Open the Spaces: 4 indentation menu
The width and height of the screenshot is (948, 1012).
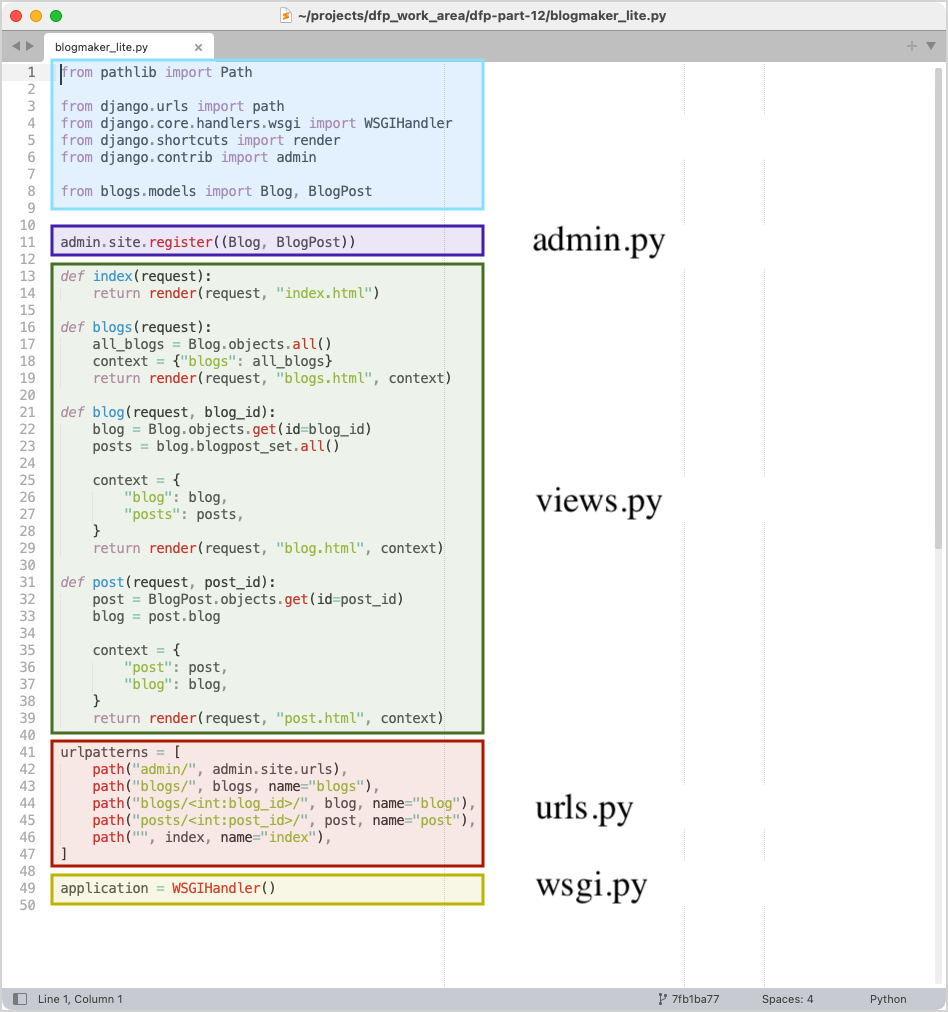point(787,999)
